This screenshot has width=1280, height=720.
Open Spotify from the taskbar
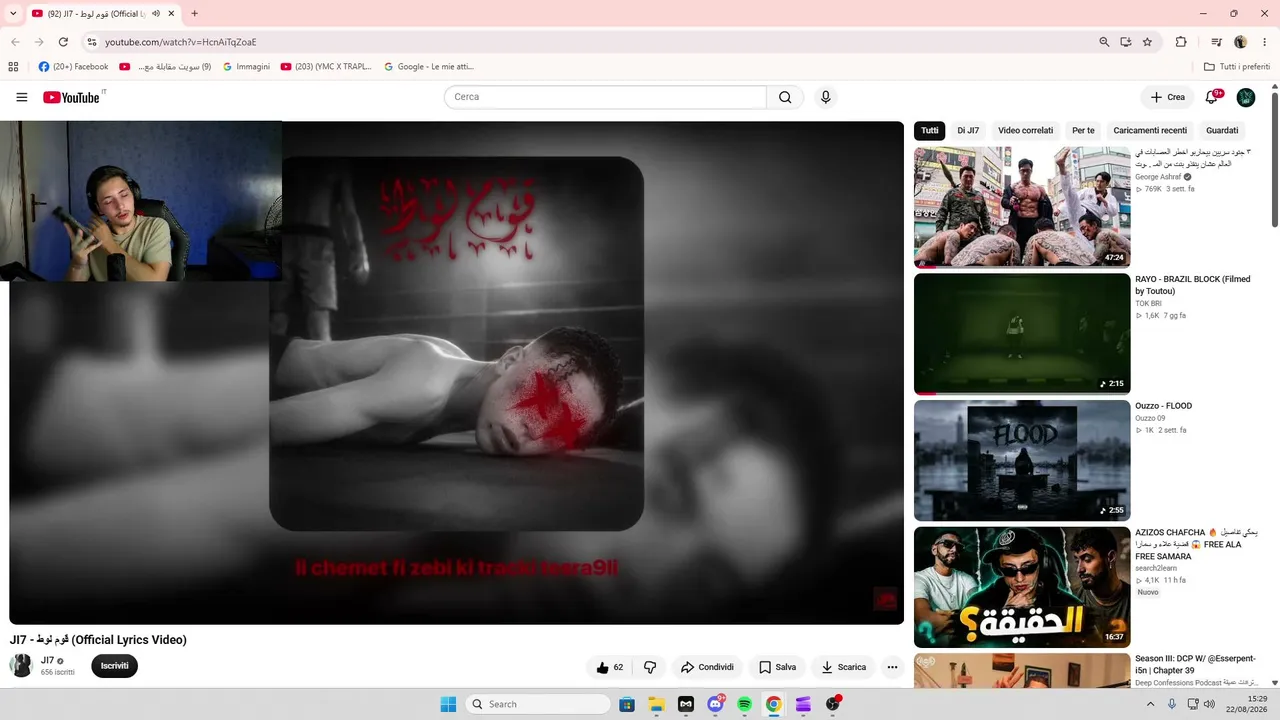(x=744, y=704)
